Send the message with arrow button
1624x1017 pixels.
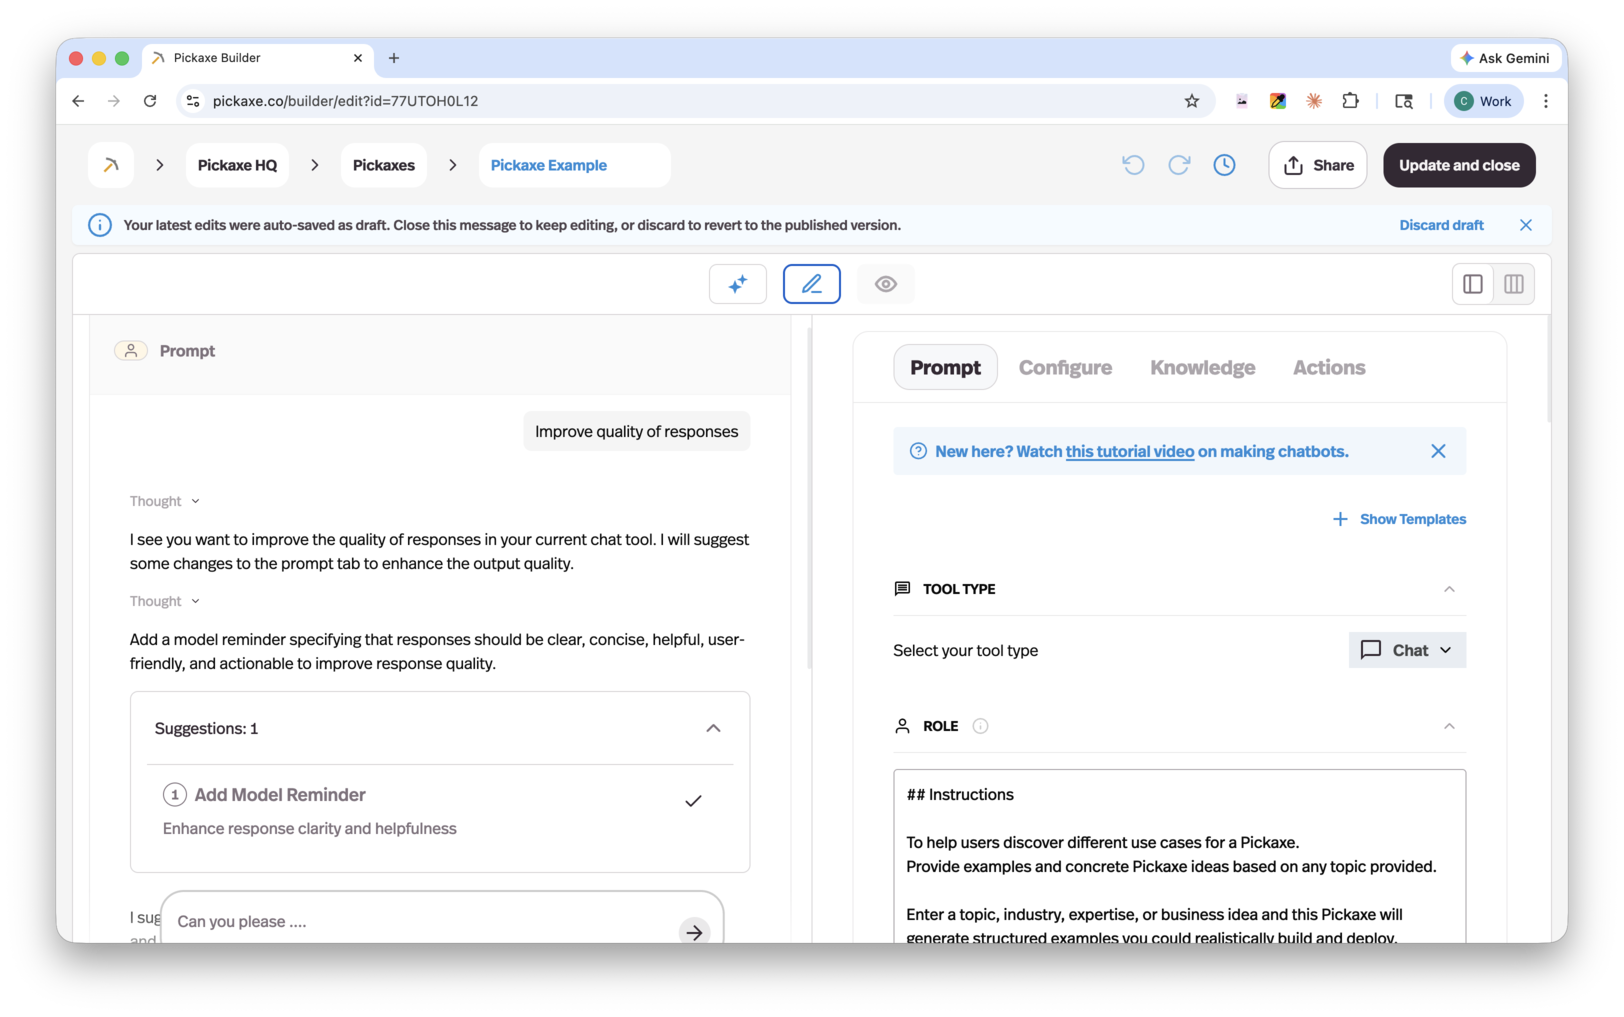pos(694,932)
